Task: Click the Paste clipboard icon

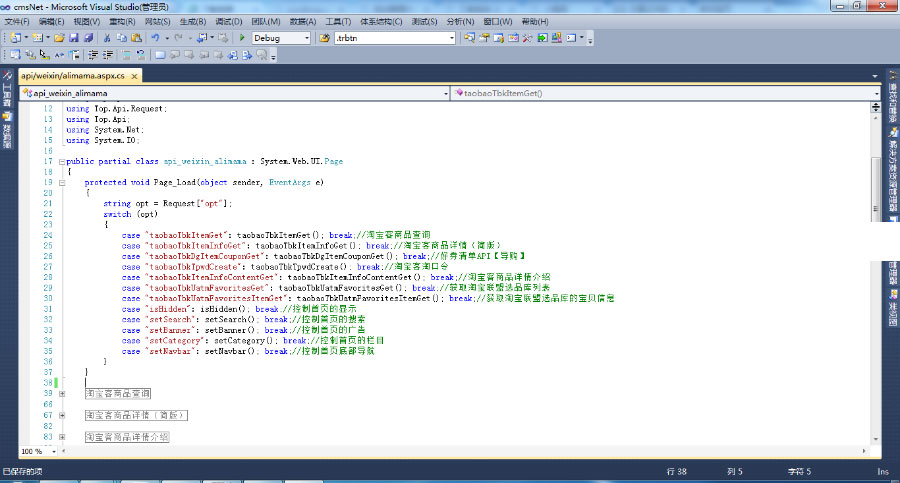Action: [135, 38]
